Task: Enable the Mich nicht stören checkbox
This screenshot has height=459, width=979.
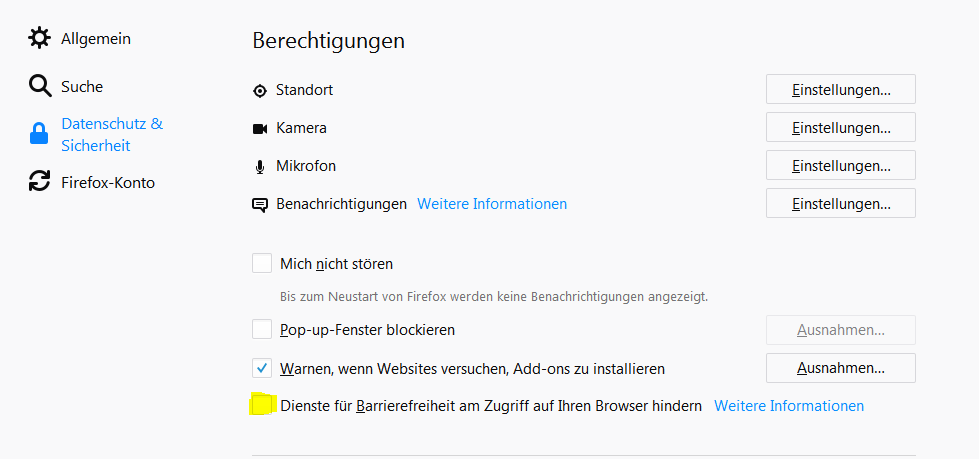Action: (x=262, y=264)
